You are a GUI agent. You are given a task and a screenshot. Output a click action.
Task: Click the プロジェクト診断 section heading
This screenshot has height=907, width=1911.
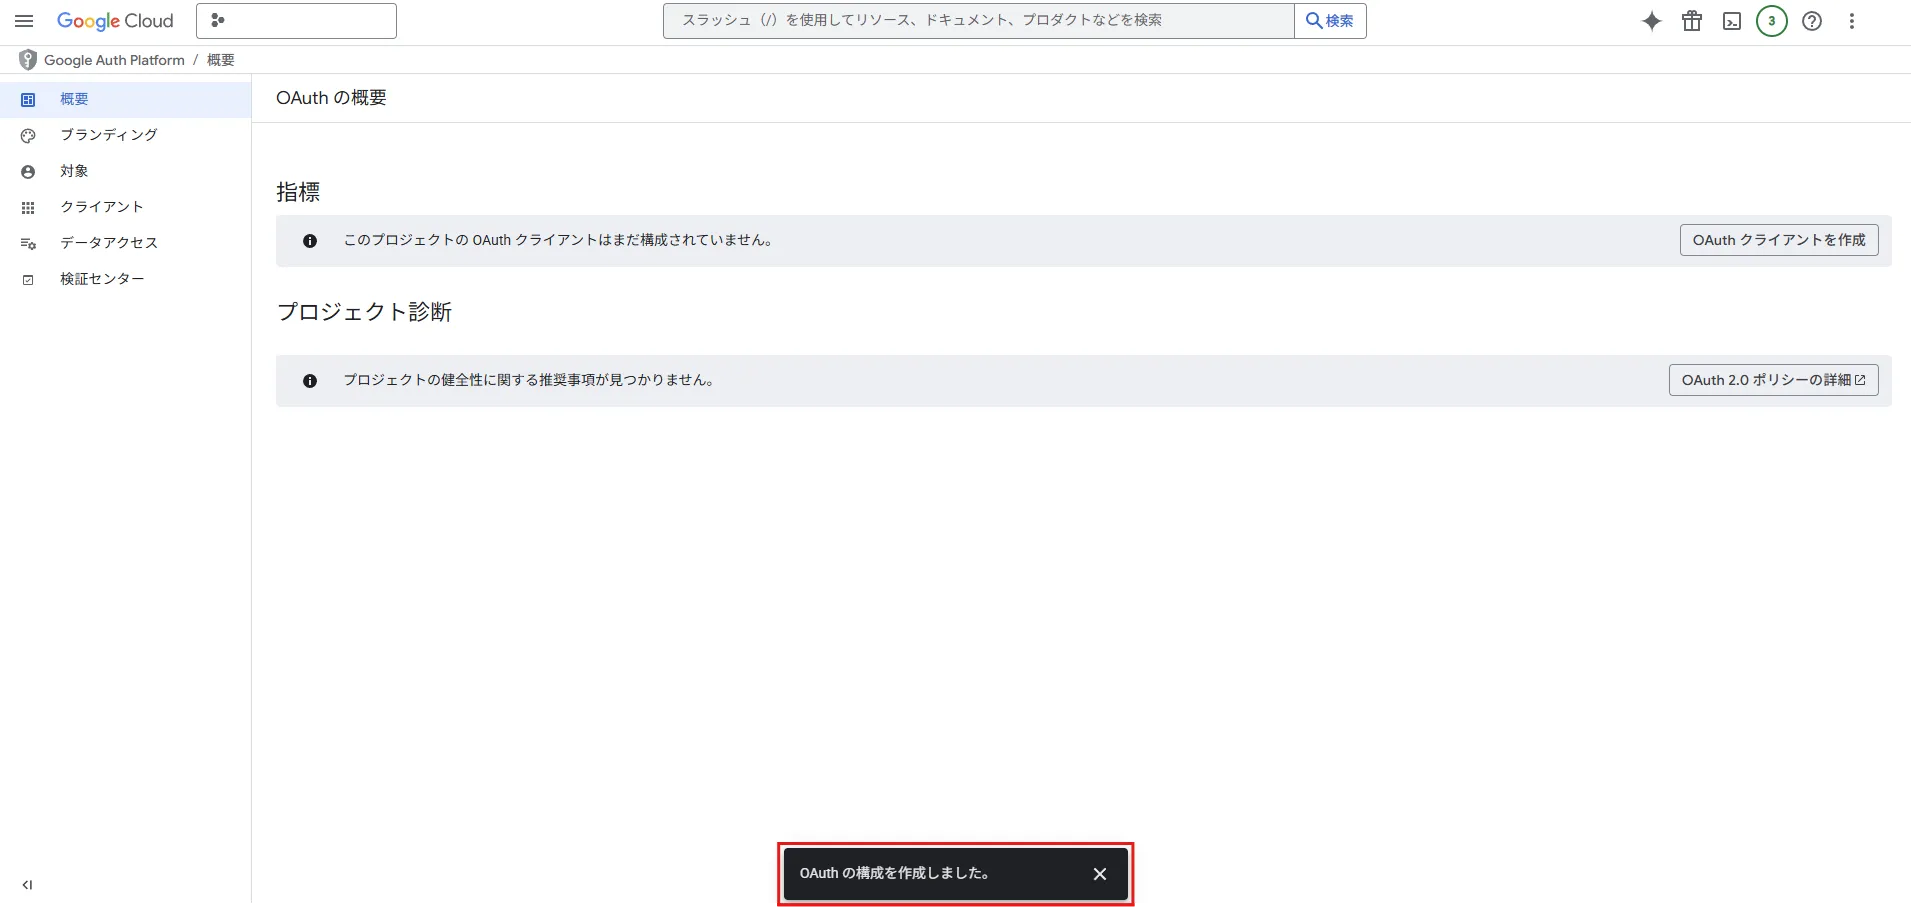click(x=364, y=312)
